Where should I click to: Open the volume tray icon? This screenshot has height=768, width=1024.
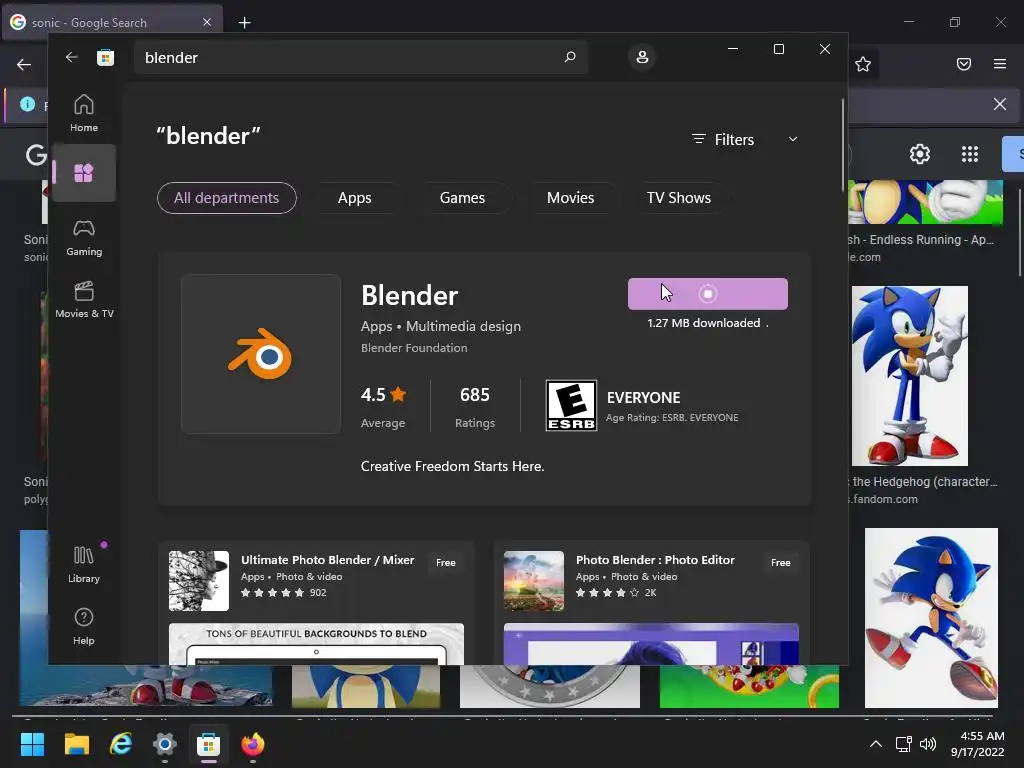click(927, 744)
